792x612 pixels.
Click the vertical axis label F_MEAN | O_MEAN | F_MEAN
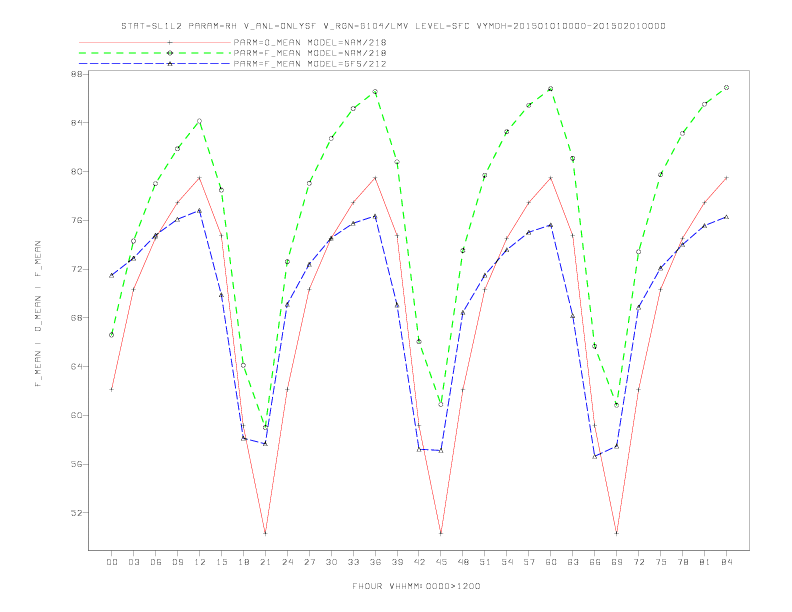coord(38,314)
